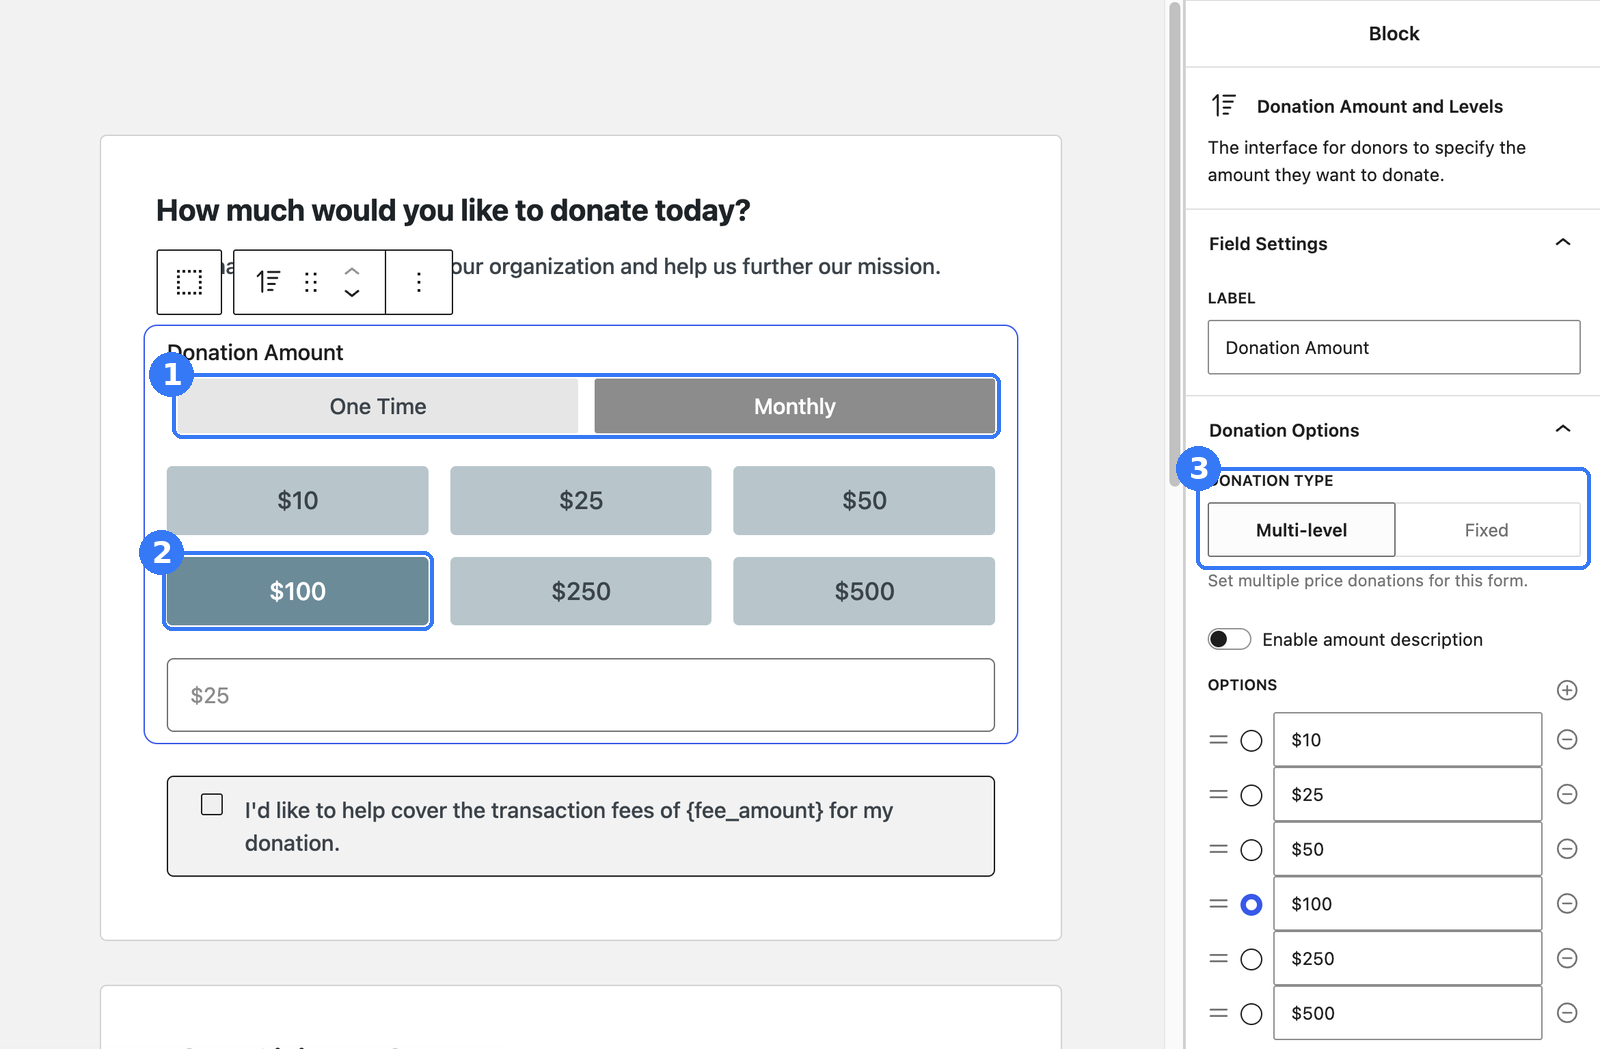
Task: Click the $100 donation amount button
Action: point(298,591)
